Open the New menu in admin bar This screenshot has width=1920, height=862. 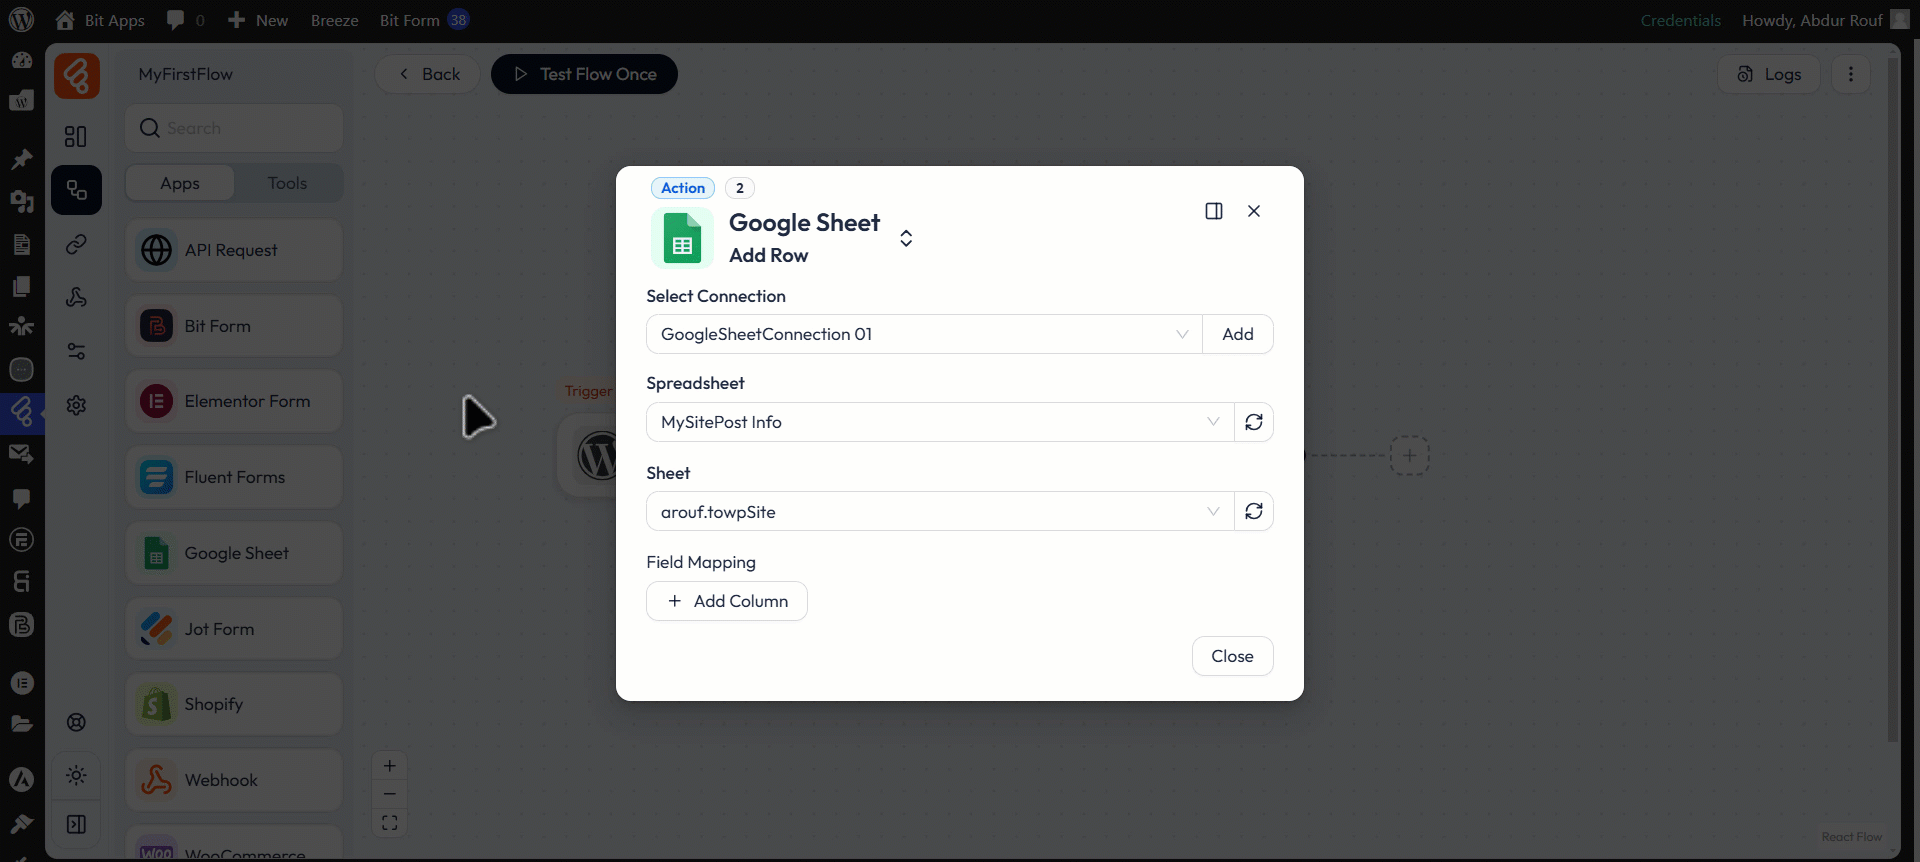point(258,20)
